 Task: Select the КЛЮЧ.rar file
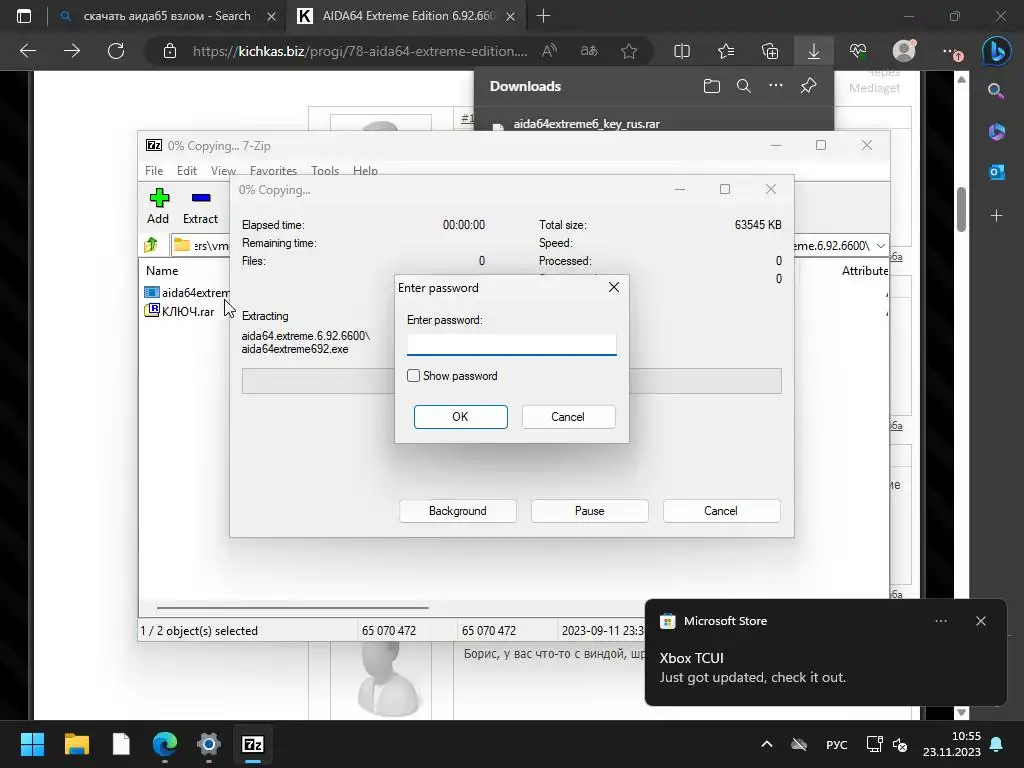click(x=180, y=311)
